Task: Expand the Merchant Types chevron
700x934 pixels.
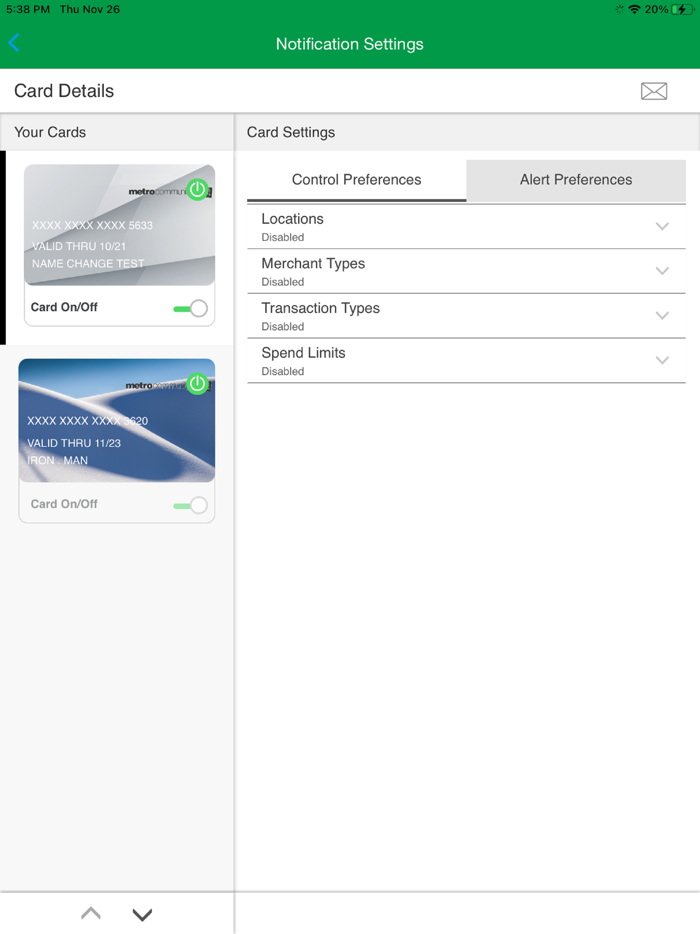Action: coord(662,271)
